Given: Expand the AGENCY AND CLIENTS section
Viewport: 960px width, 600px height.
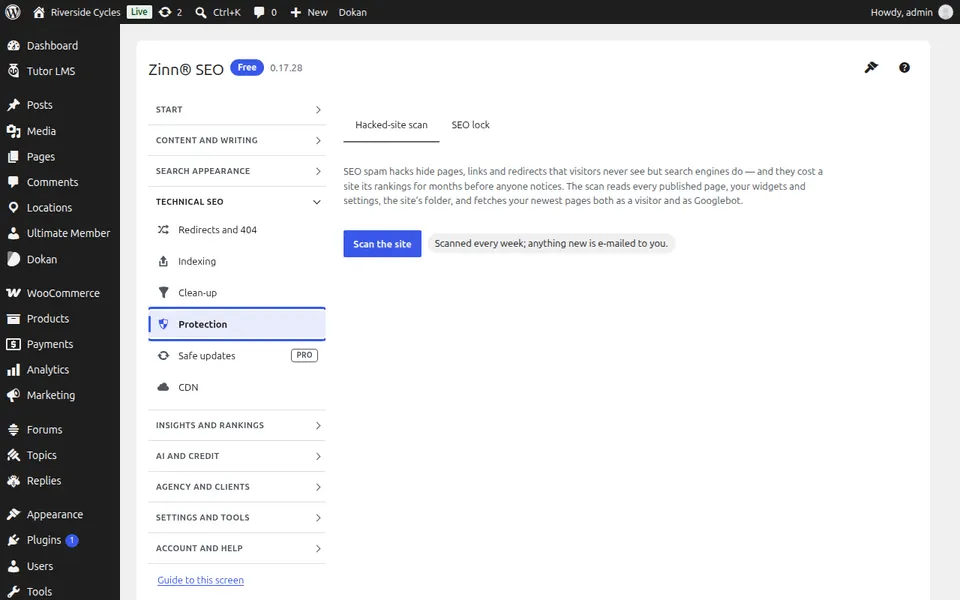Looking at the screenshot, I should pos(237,487).
